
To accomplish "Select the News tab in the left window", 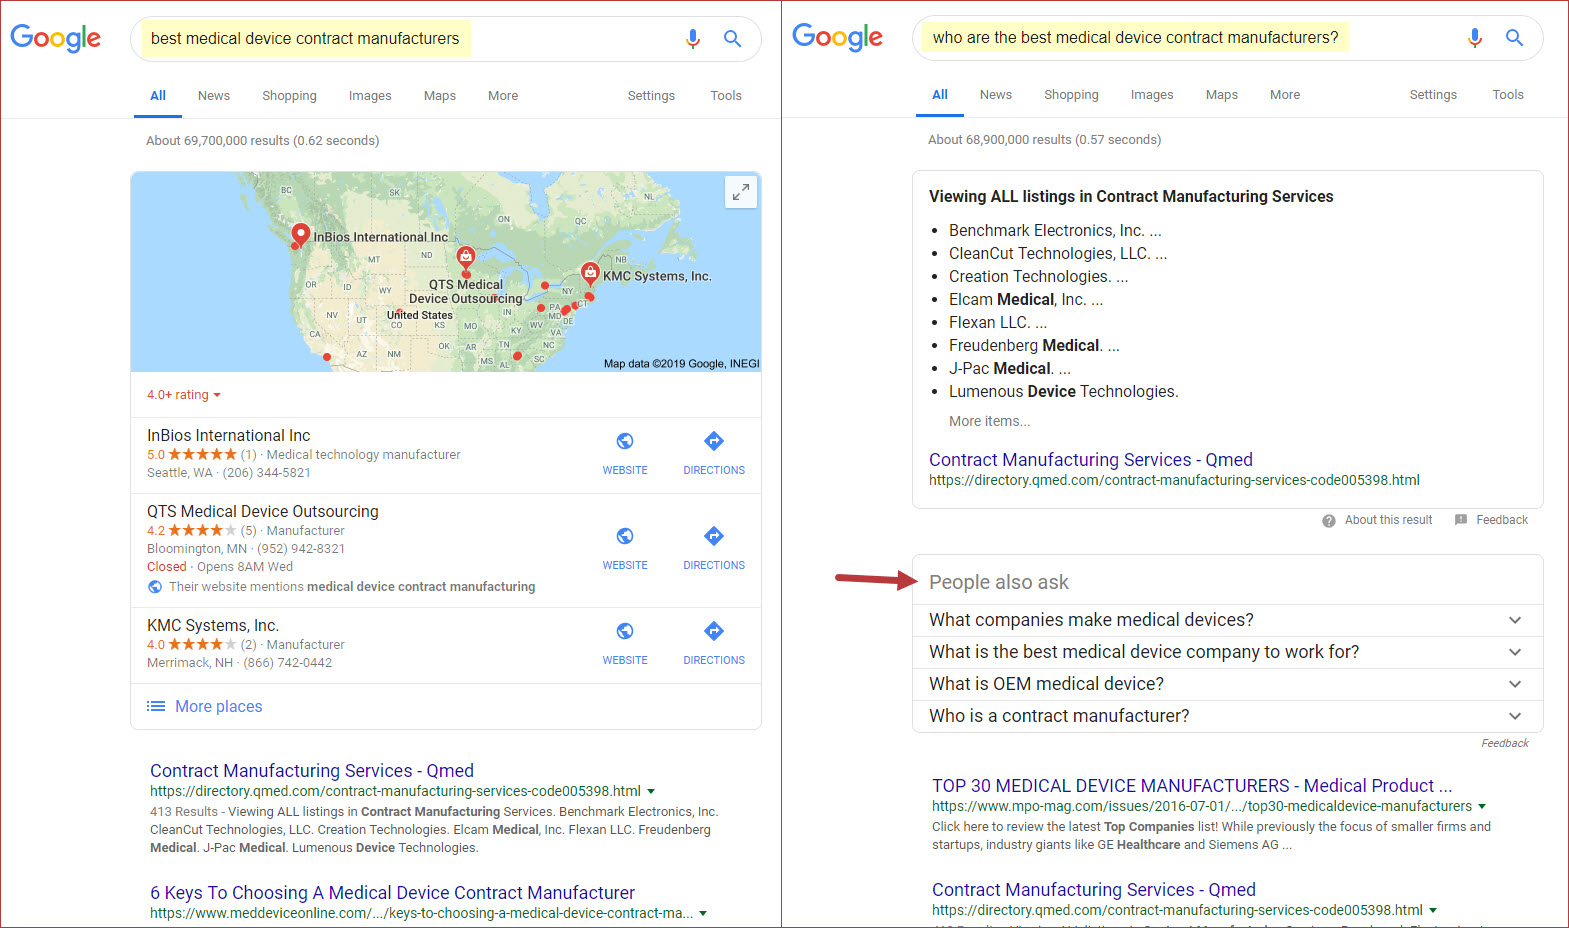I will coord(214,96).
